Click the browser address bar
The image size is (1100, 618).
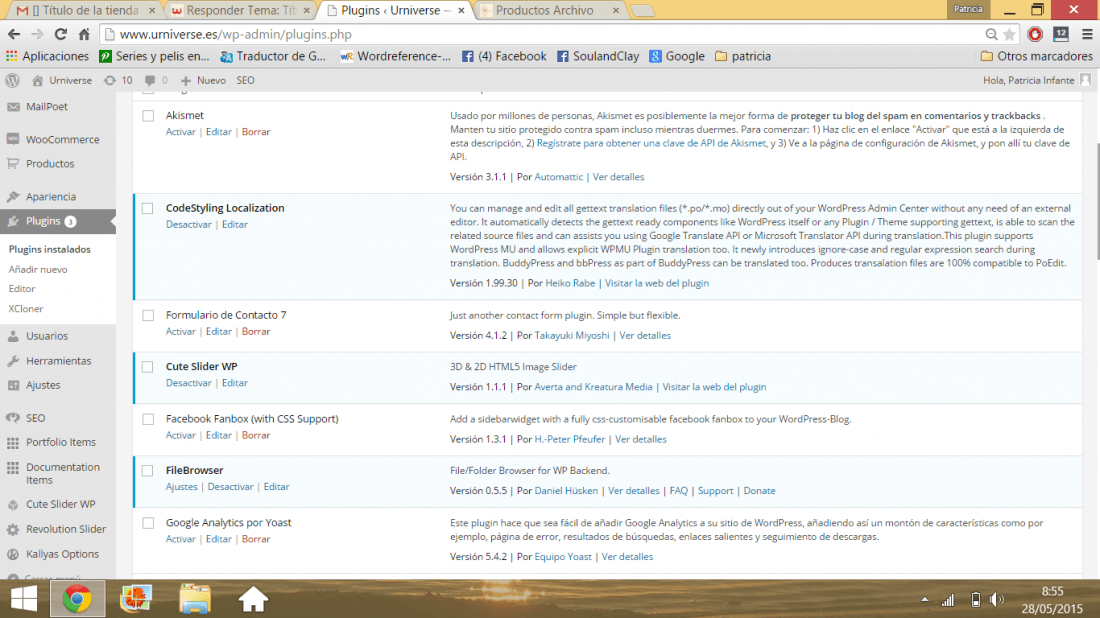pos(547,34)
